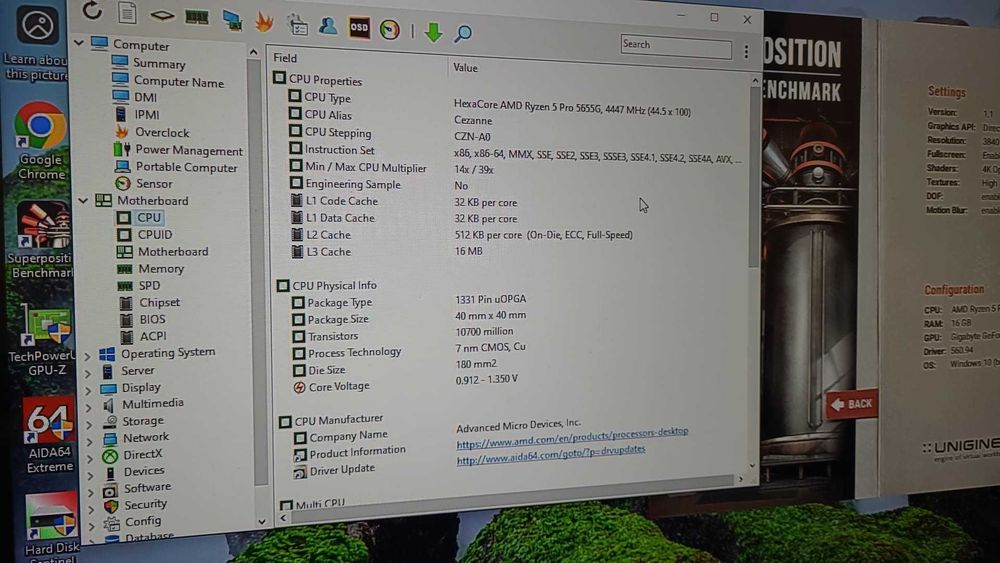Open Power Management tree item

(189, 150)
